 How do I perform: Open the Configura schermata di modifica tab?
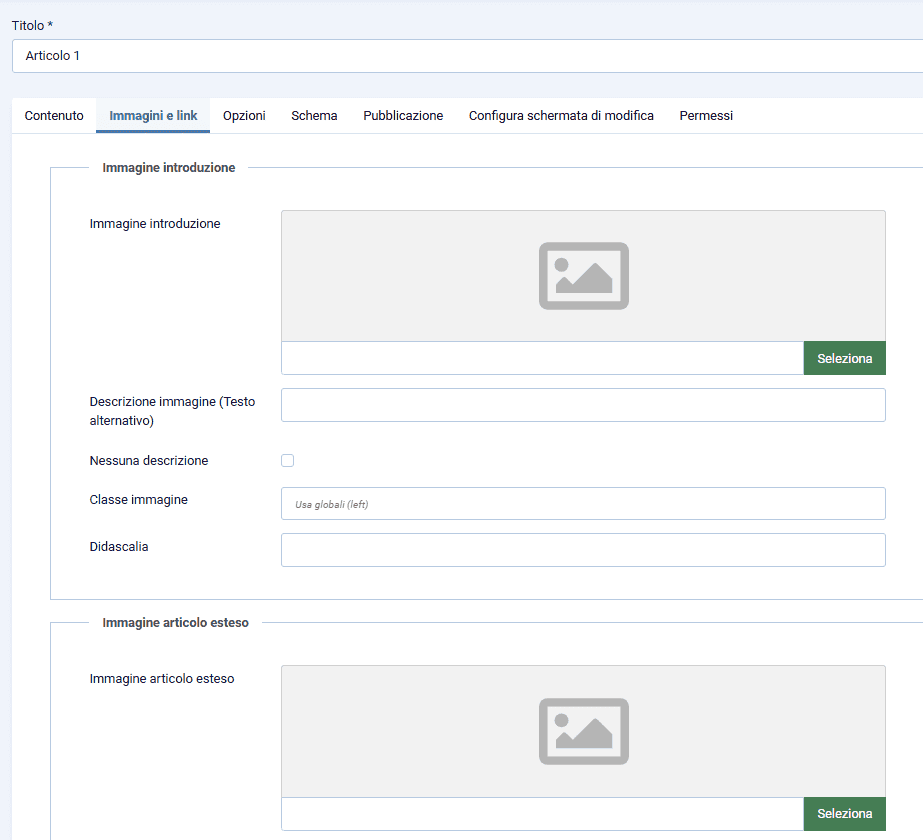pyautogui.click(x=561, y=115)
